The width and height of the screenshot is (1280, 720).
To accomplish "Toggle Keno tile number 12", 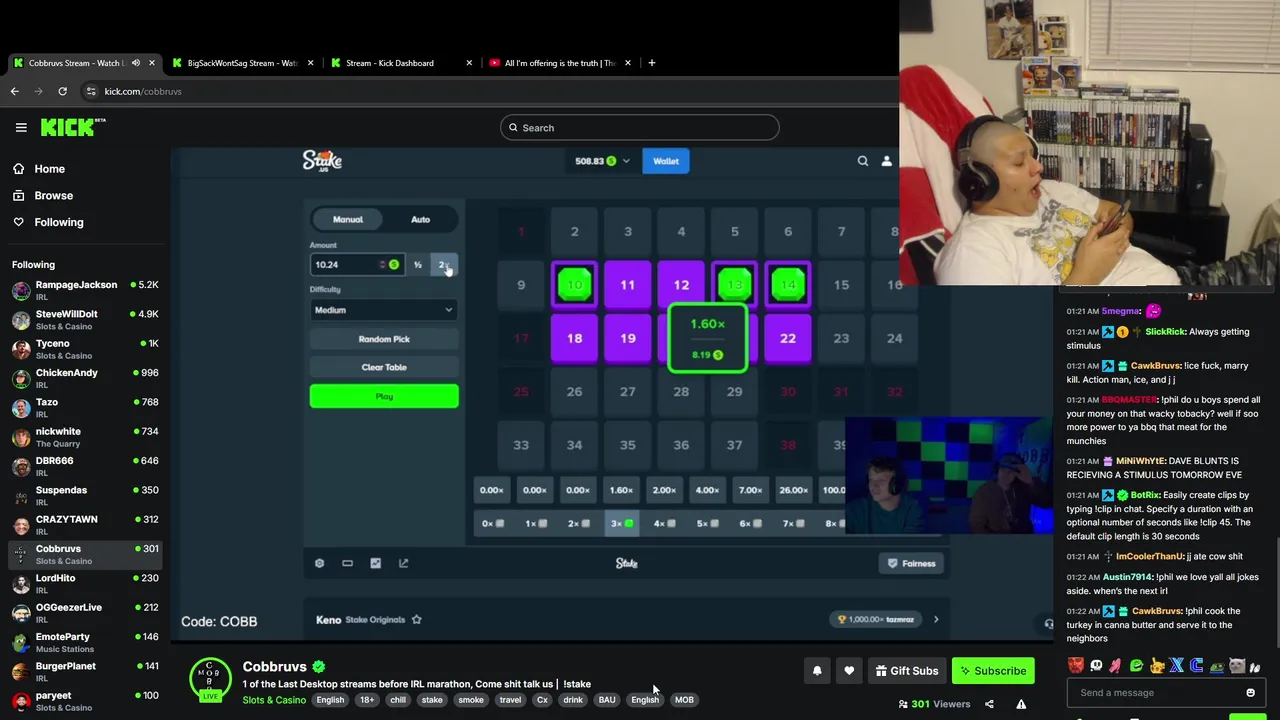I will [681, 285].
